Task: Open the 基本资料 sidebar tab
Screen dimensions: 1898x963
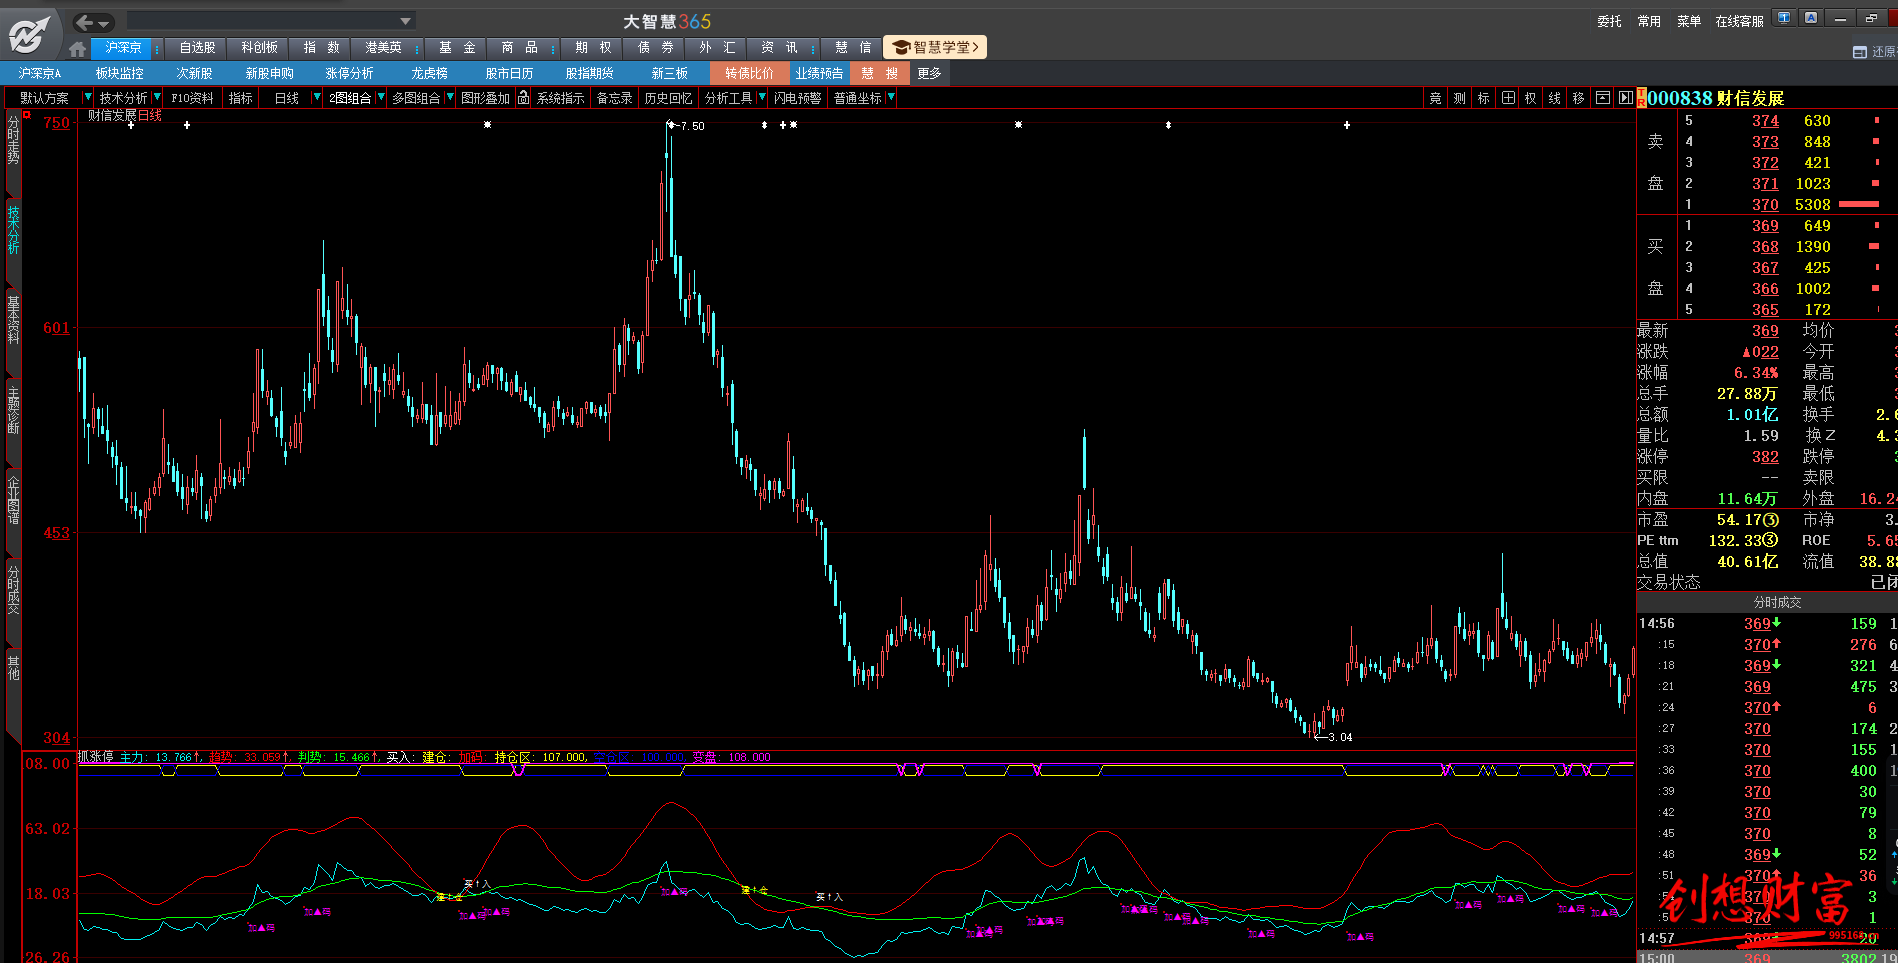Action: tap(13, 320)
